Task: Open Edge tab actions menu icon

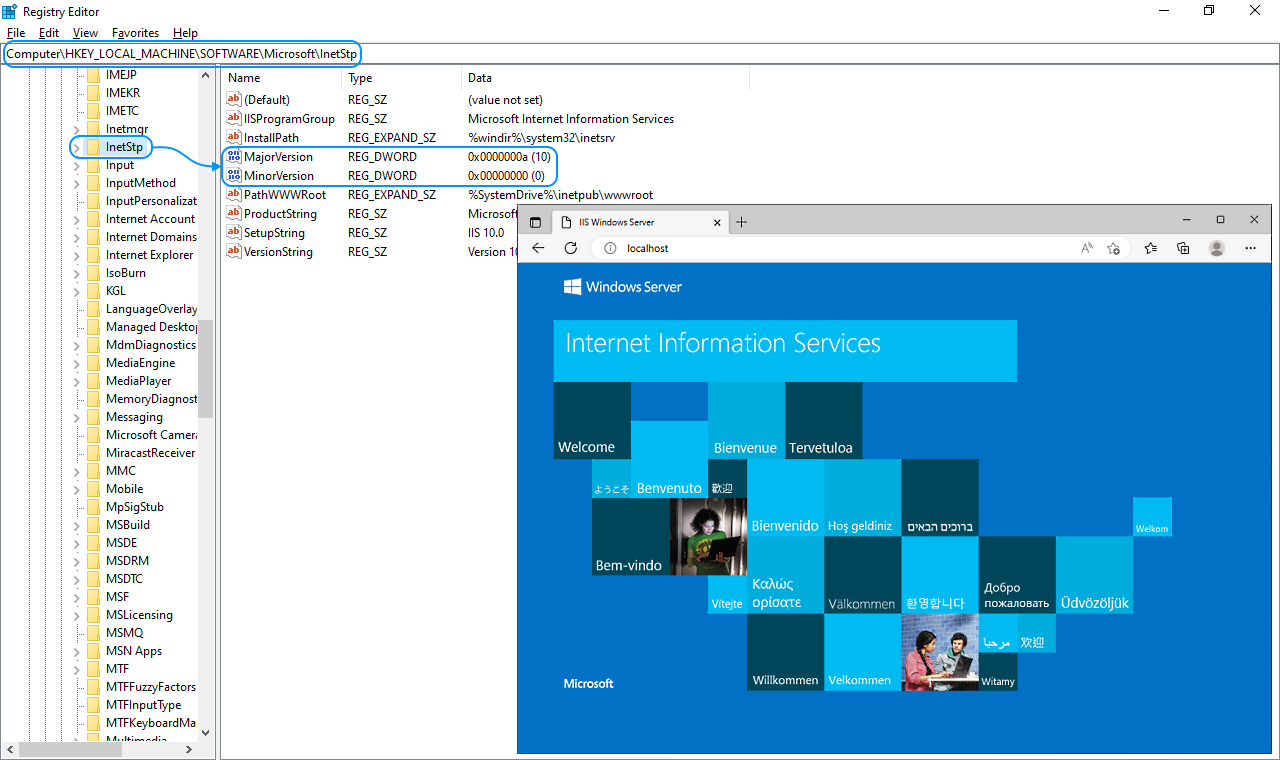Action: 535,222
